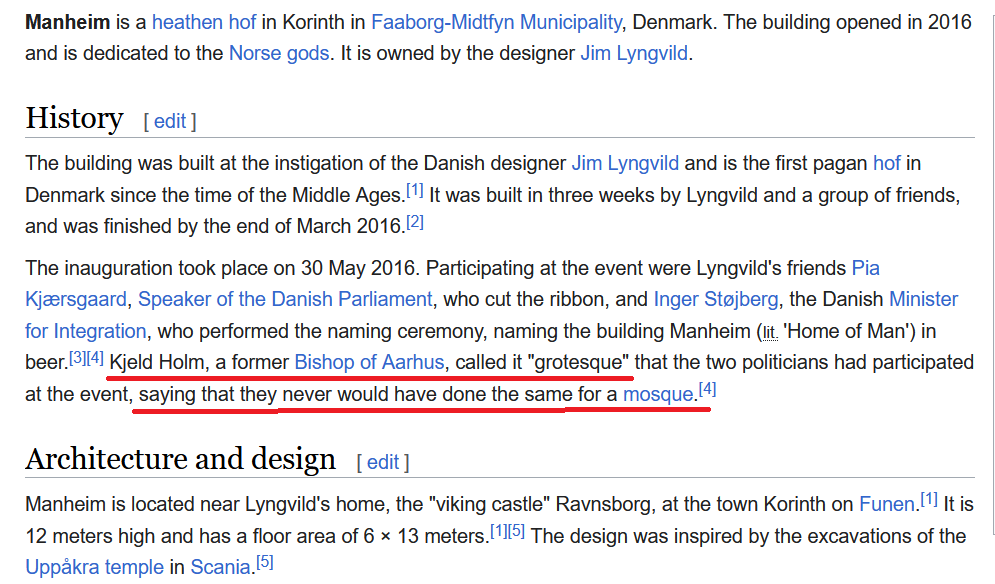Follow the Bishop of Aarhus link
The image size is (995, 584).
[x=369, y=362]
